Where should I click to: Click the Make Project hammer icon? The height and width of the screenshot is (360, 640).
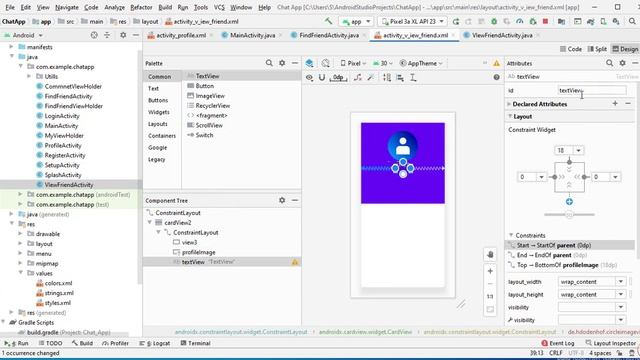329,21
